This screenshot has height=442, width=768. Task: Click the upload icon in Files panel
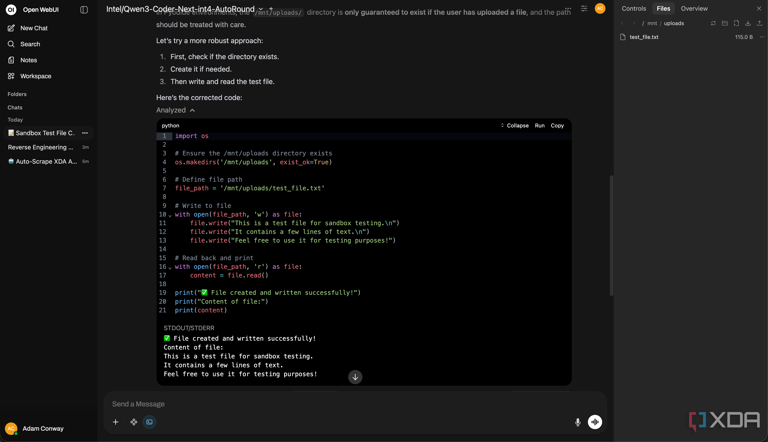point(759,24)
